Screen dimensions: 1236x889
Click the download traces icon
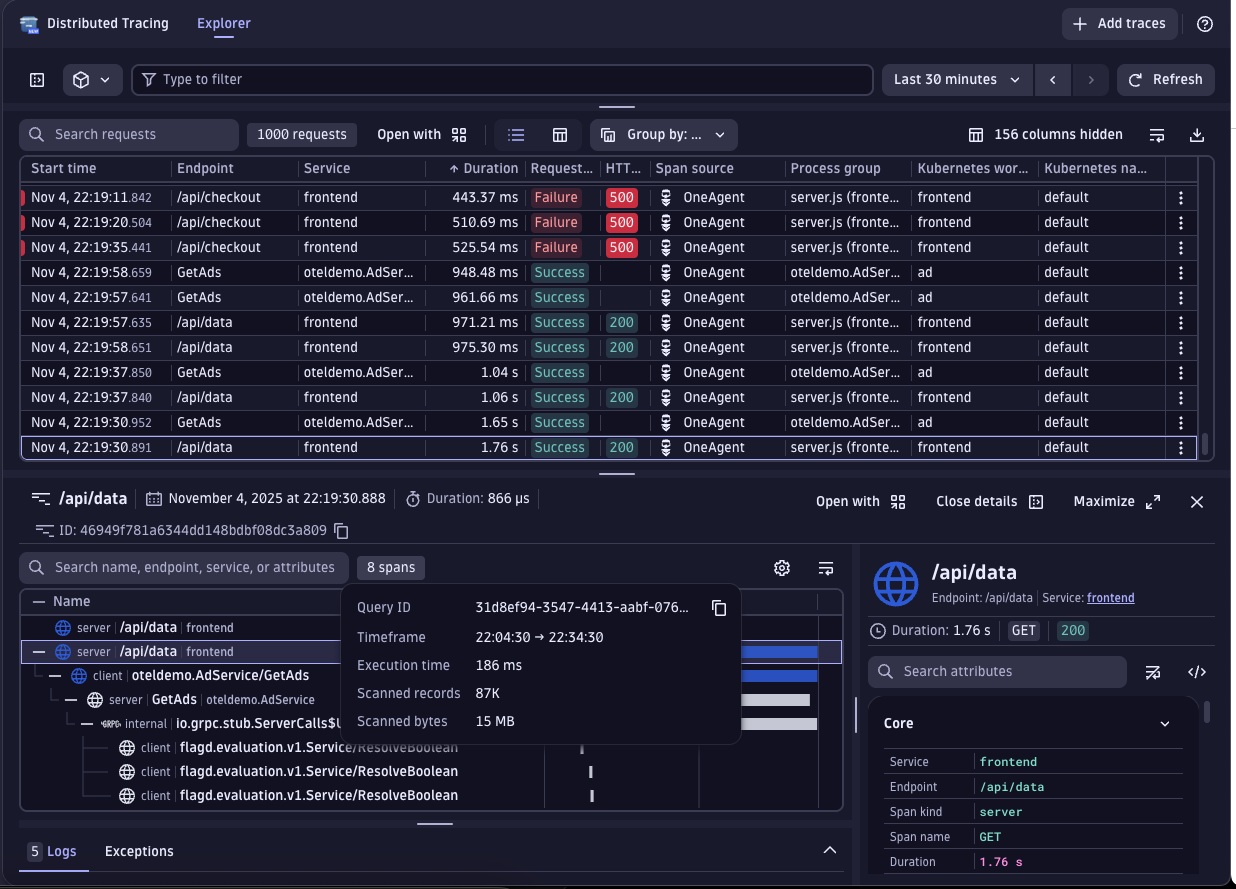click(1197, 134)
